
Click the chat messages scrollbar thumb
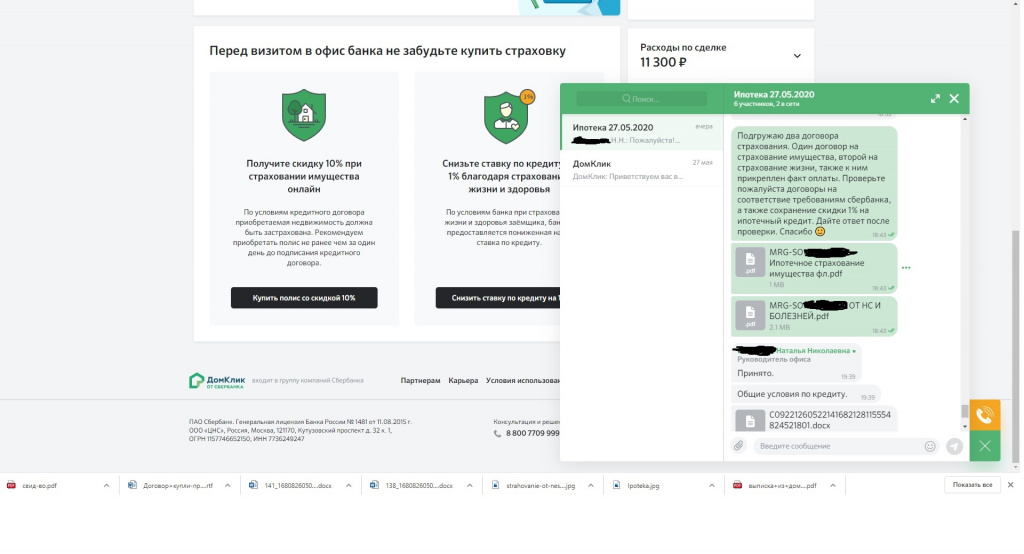[965, 411]
